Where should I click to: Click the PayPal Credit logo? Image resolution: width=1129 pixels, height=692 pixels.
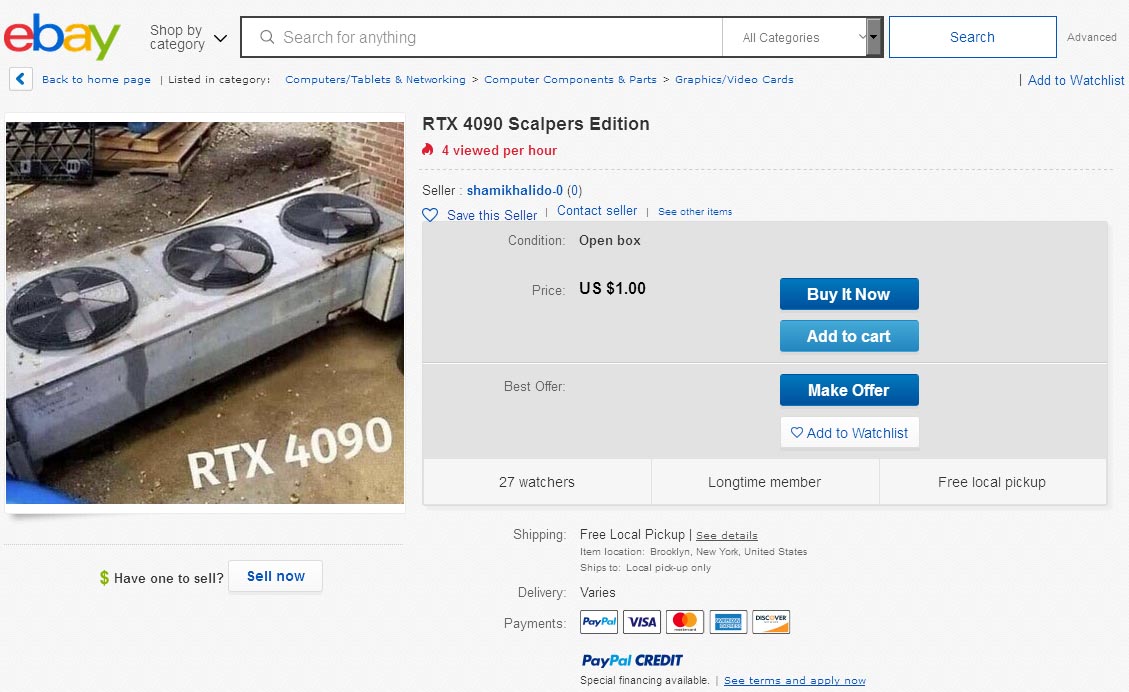click(x=632, y=660)
